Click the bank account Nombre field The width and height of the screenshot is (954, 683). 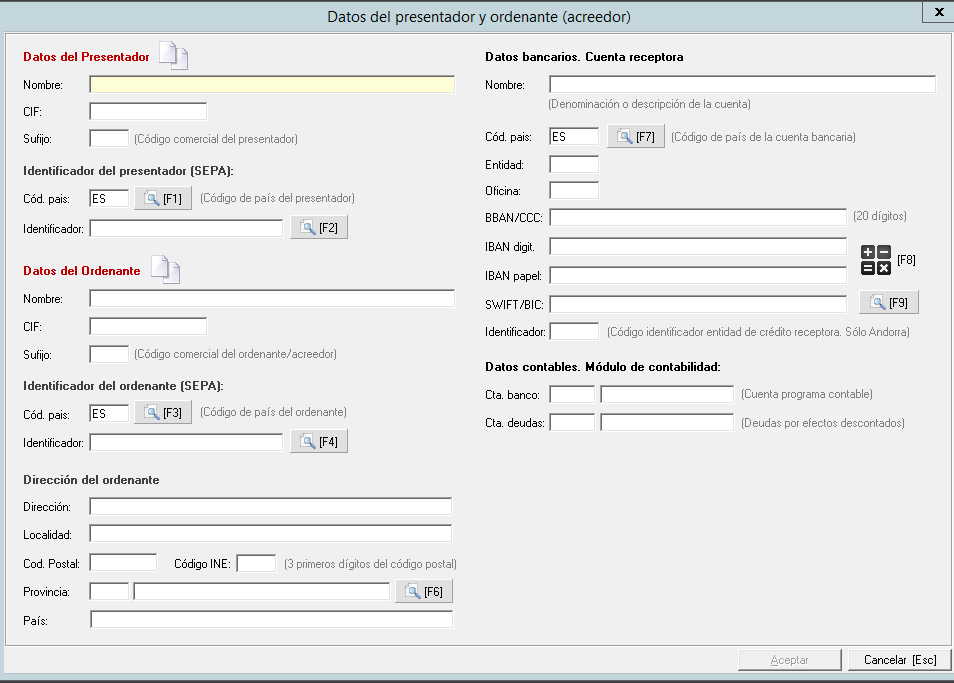coord(742,85)
